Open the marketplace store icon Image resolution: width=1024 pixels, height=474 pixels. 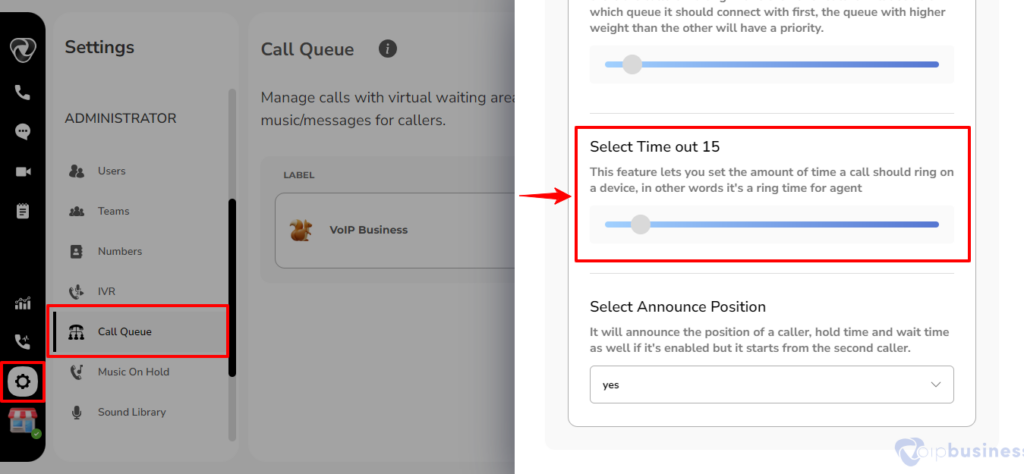pos(23,421)
